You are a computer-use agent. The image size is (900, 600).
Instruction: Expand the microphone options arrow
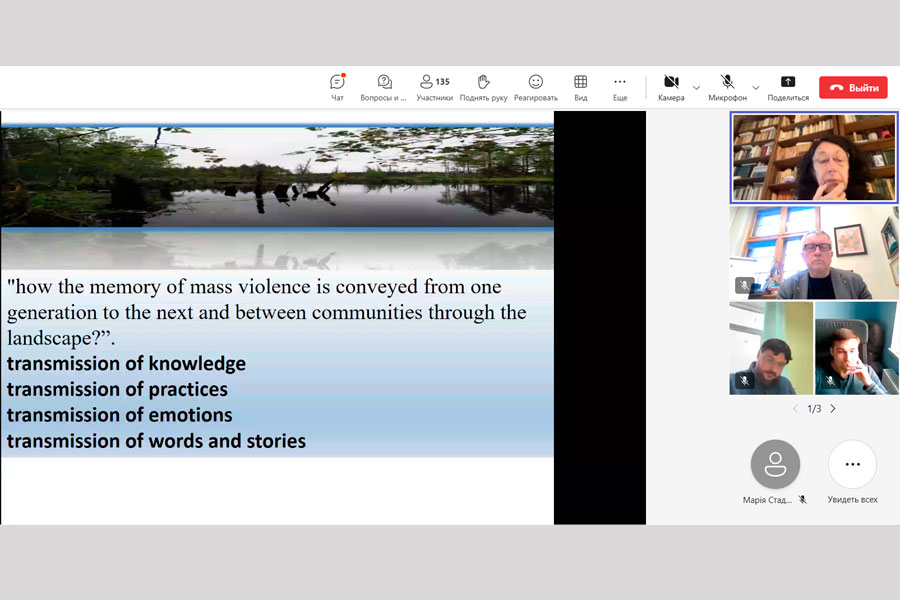click(x=755, y=88)
